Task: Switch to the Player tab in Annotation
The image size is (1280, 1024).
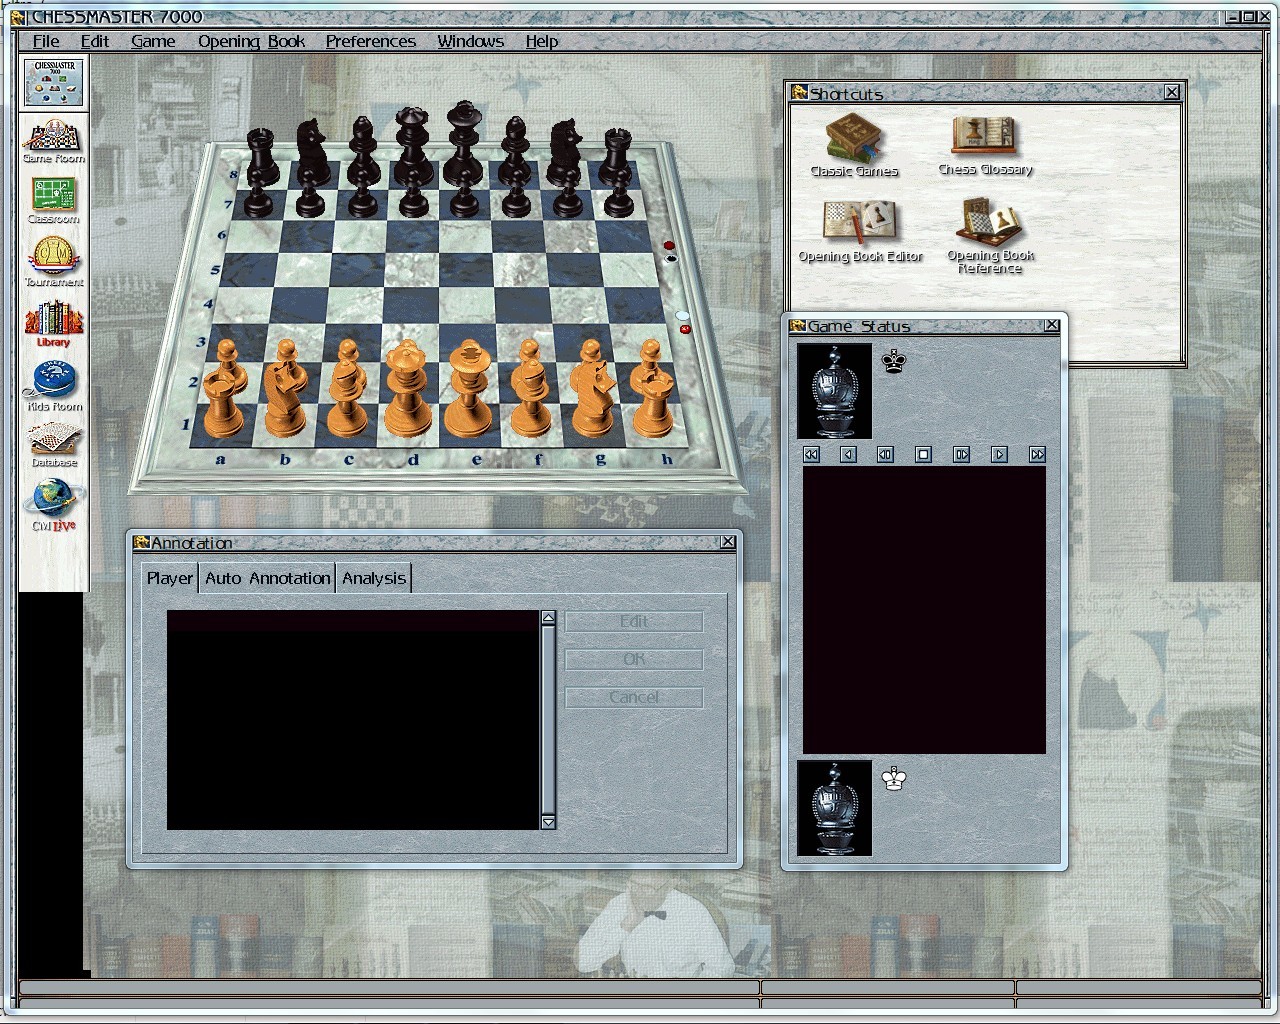Action: (x=170, y=578)
